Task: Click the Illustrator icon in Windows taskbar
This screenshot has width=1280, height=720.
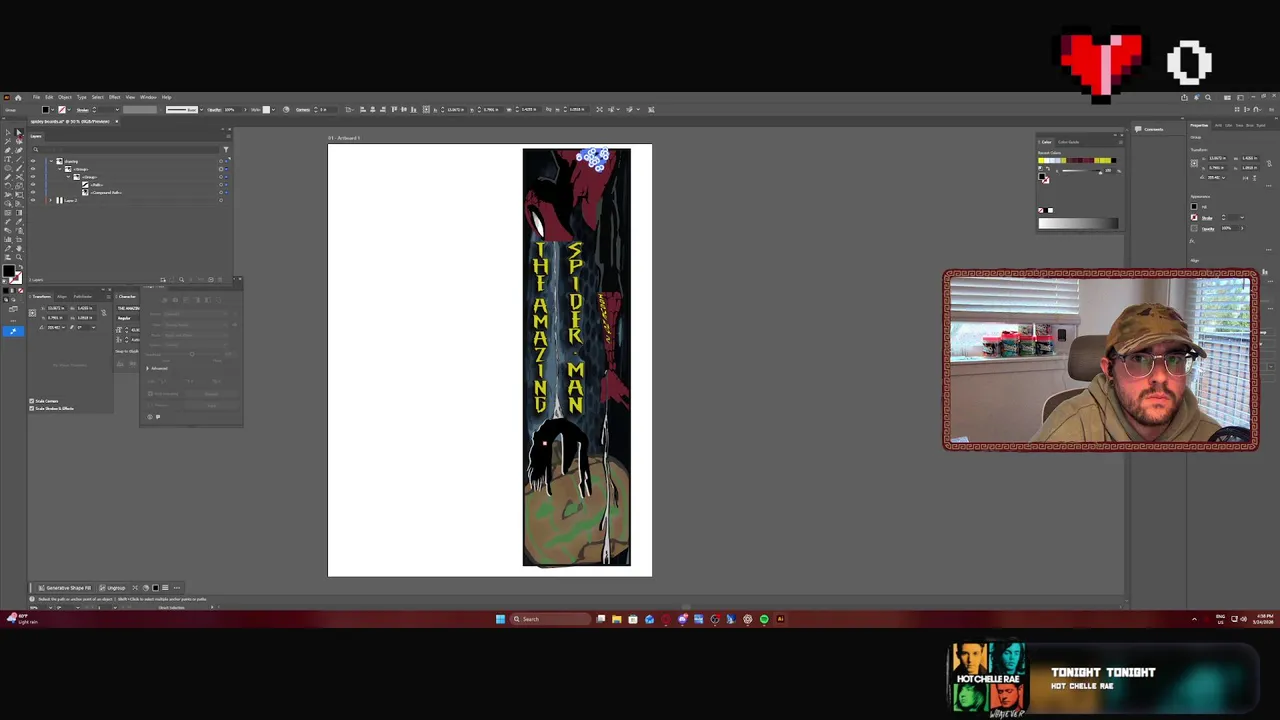Action: point(780,619)
